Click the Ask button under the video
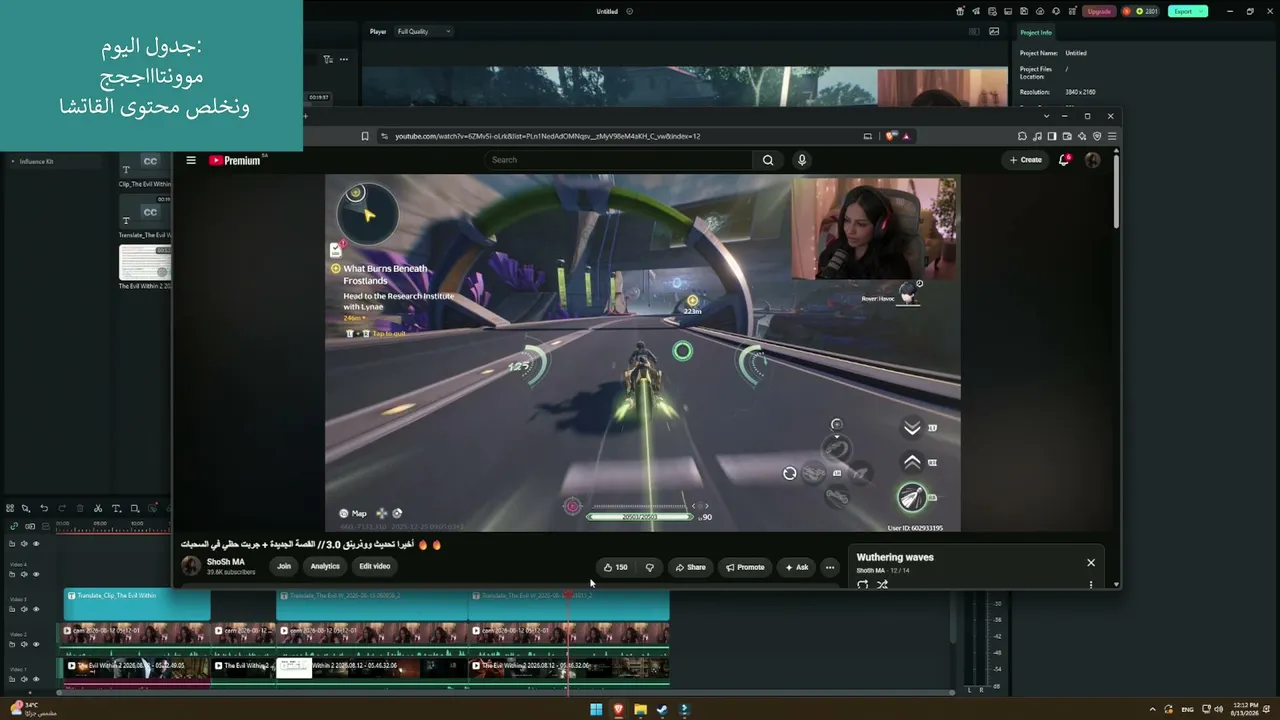This screenshot has width=1280, height=720. pyautogui.click(x=797, y=567)
